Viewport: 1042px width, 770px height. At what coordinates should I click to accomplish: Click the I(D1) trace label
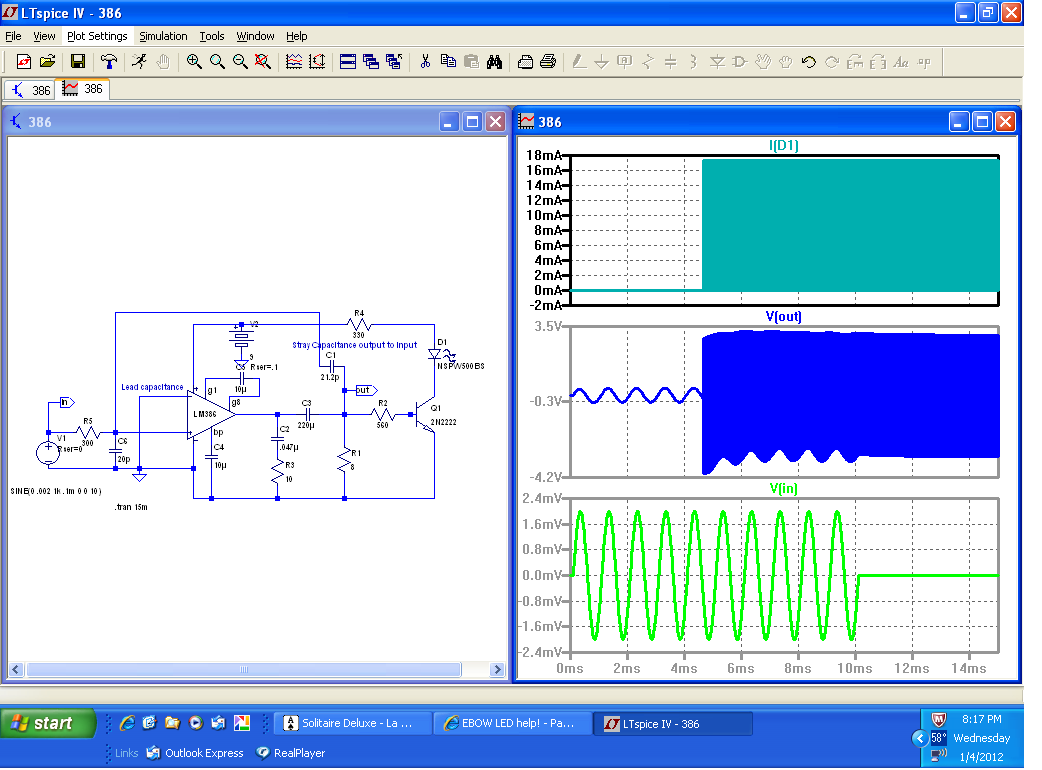(x=783, y=145)
